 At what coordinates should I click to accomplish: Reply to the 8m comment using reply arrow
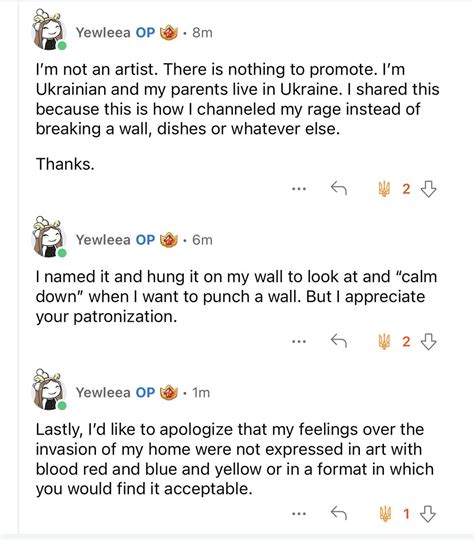339,189
